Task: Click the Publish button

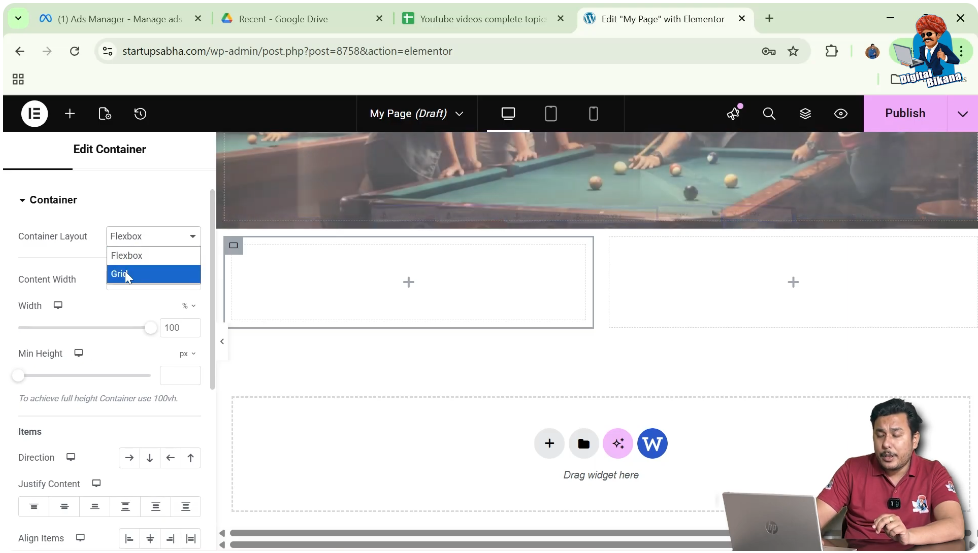Action: click(905, 113)
